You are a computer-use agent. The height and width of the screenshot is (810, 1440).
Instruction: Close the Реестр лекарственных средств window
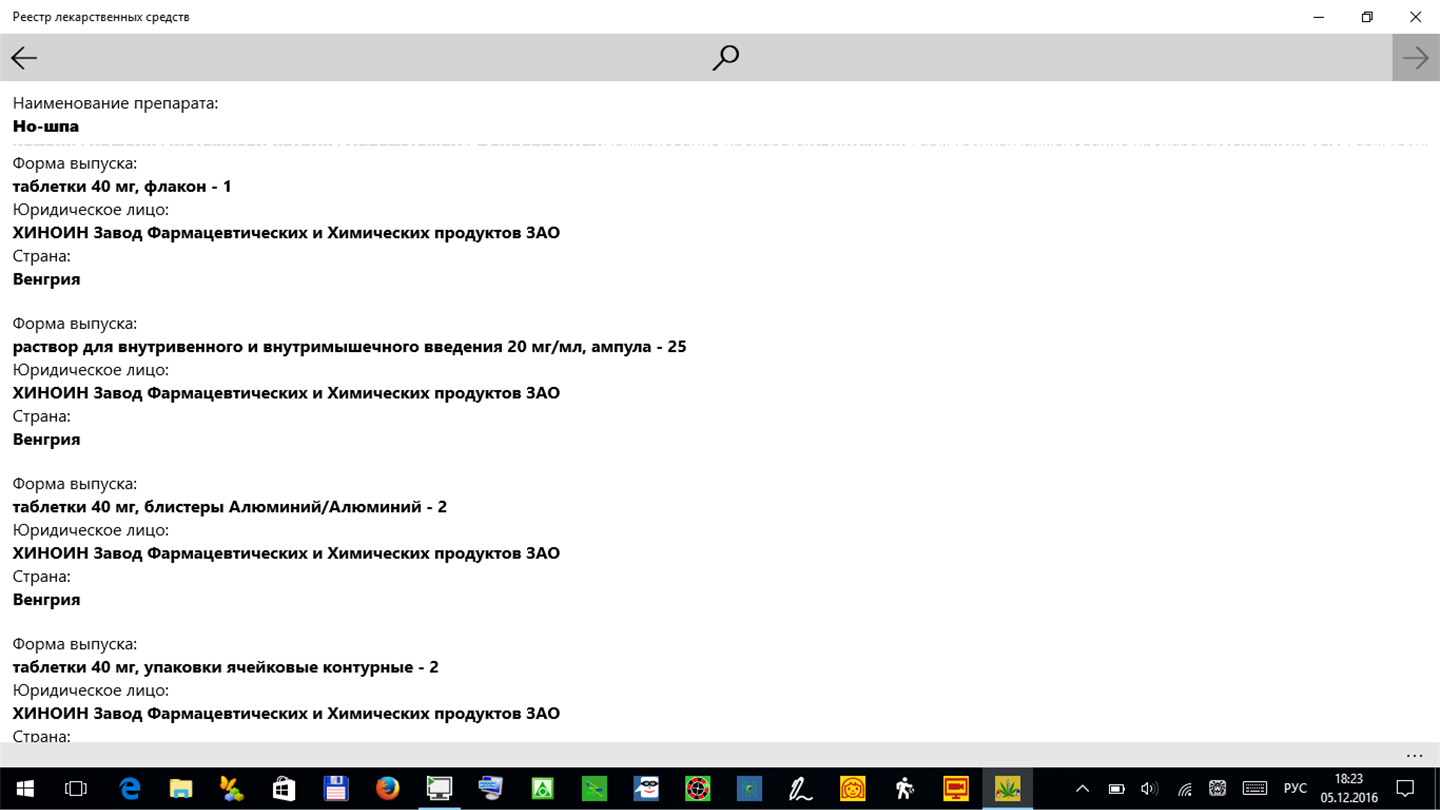1415,17
